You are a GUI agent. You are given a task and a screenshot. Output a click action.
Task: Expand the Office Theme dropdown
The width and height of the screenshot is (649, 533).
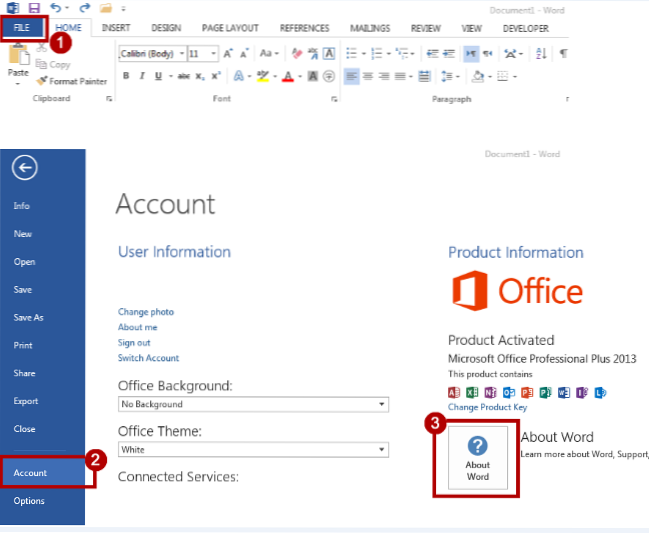382,450
